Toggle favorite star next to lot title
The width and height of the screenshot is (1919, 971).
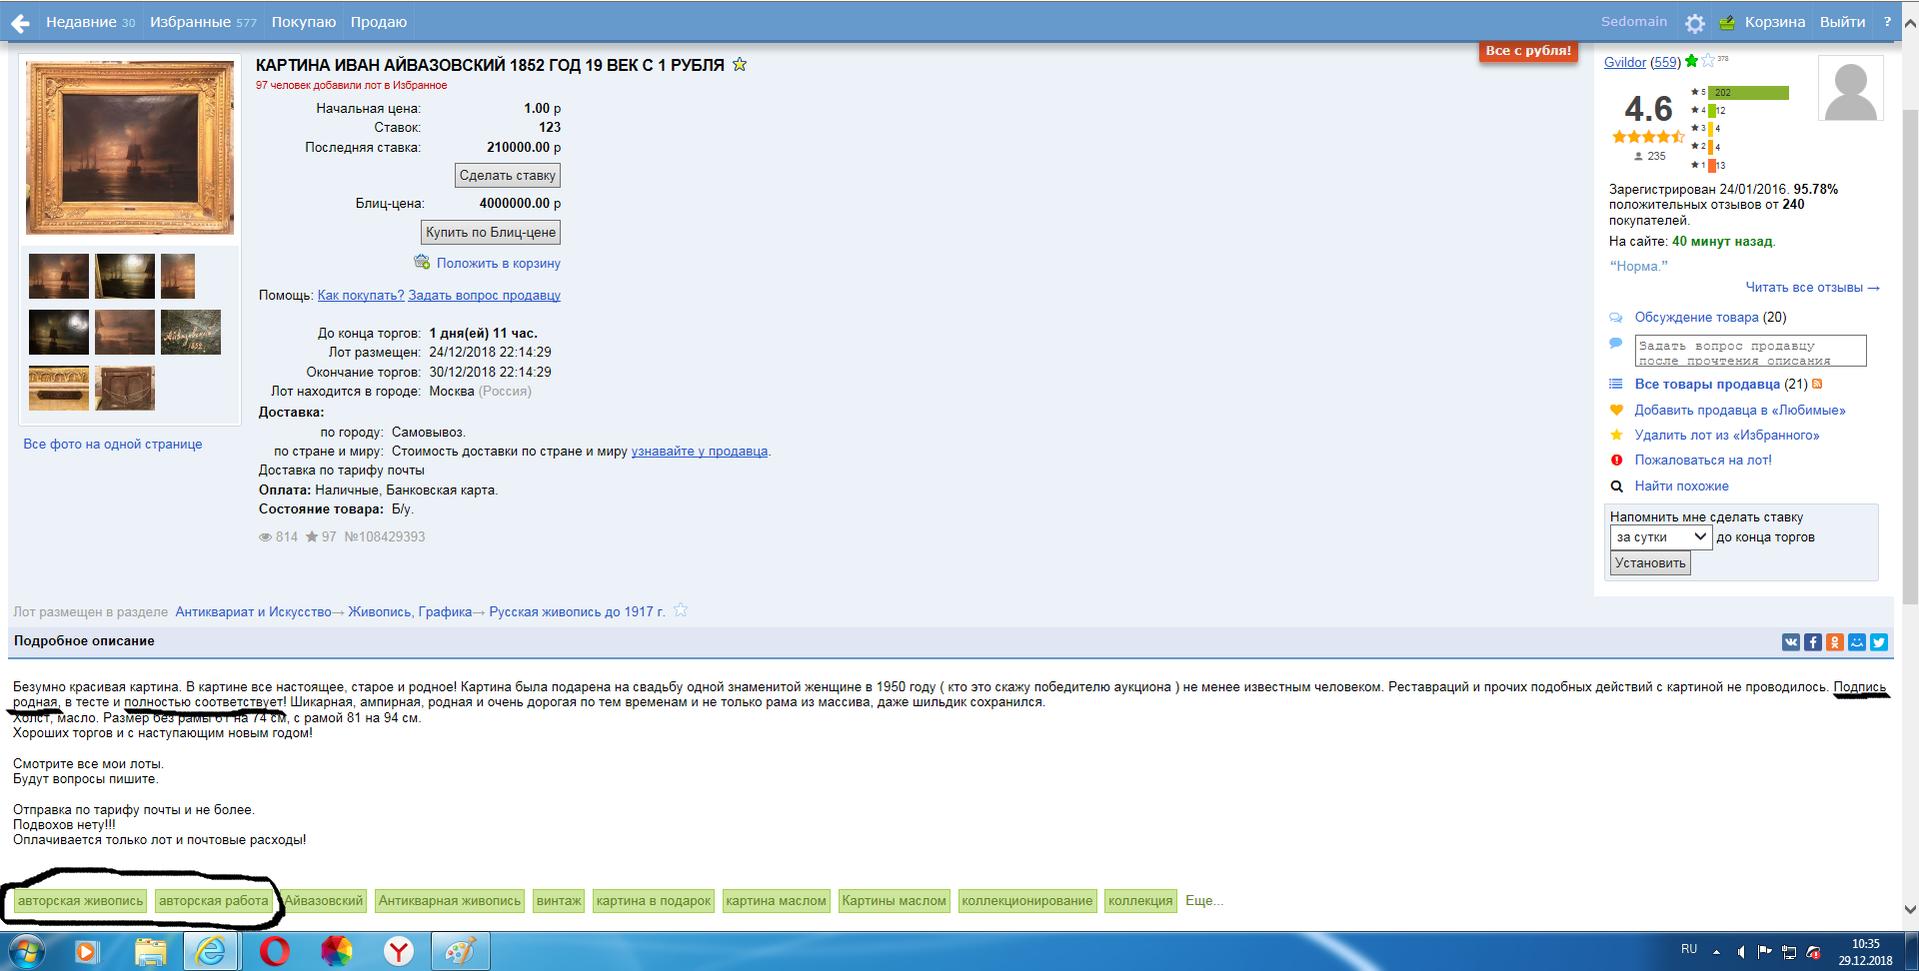pyautogui.click(x=739, y=65)
